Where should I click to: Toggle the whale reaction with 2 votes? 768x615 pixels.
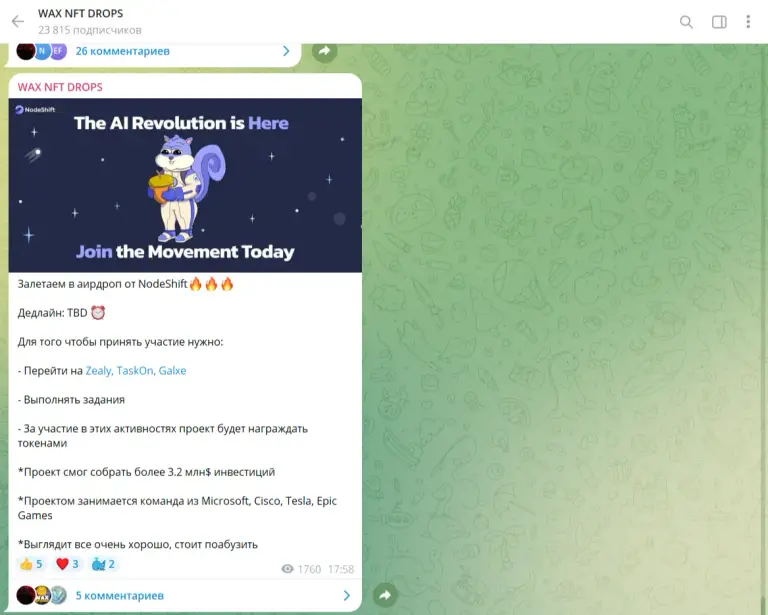tap(103, 564)
